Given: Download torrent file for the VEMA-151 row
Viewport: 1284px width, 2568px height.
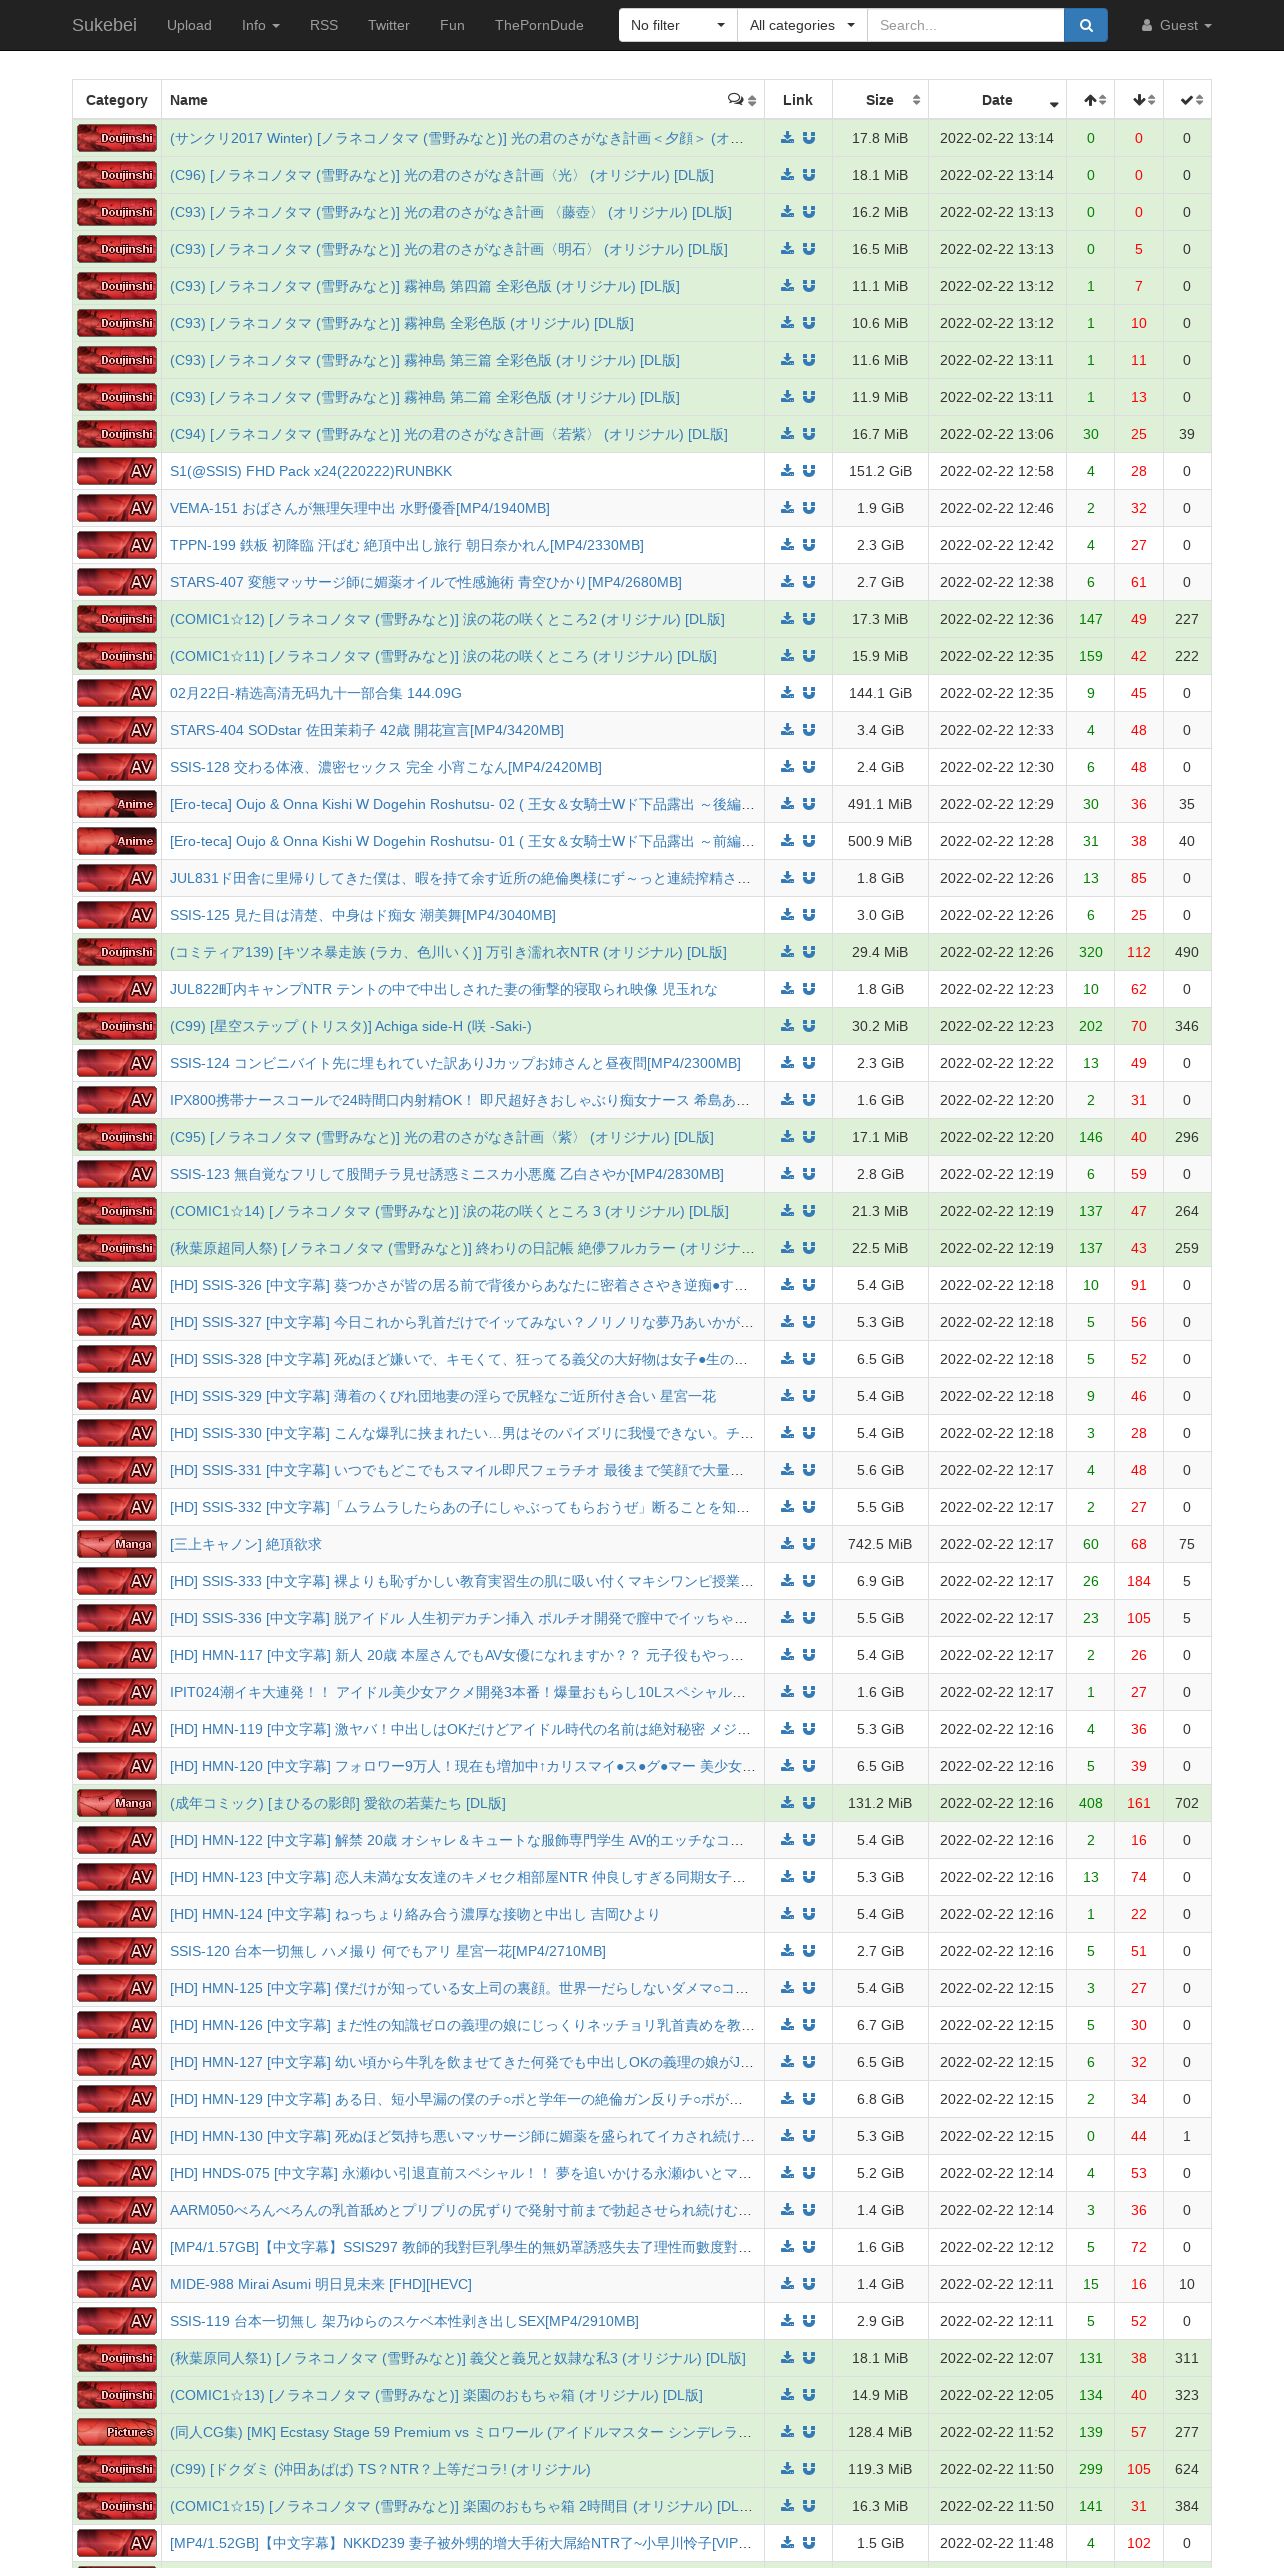Looking at the screenshot, I should pyautogui.click(x=787, y=508).
